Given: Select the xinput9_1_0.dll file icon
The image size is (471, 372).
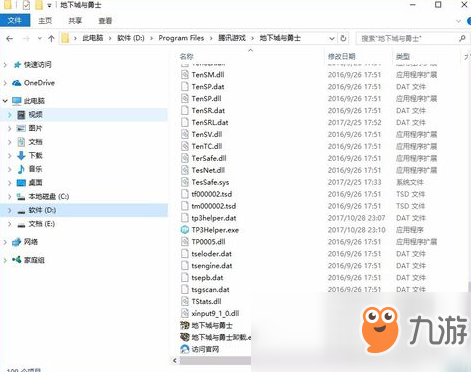Looking at the screenshot, I should (x=185, y=313).
